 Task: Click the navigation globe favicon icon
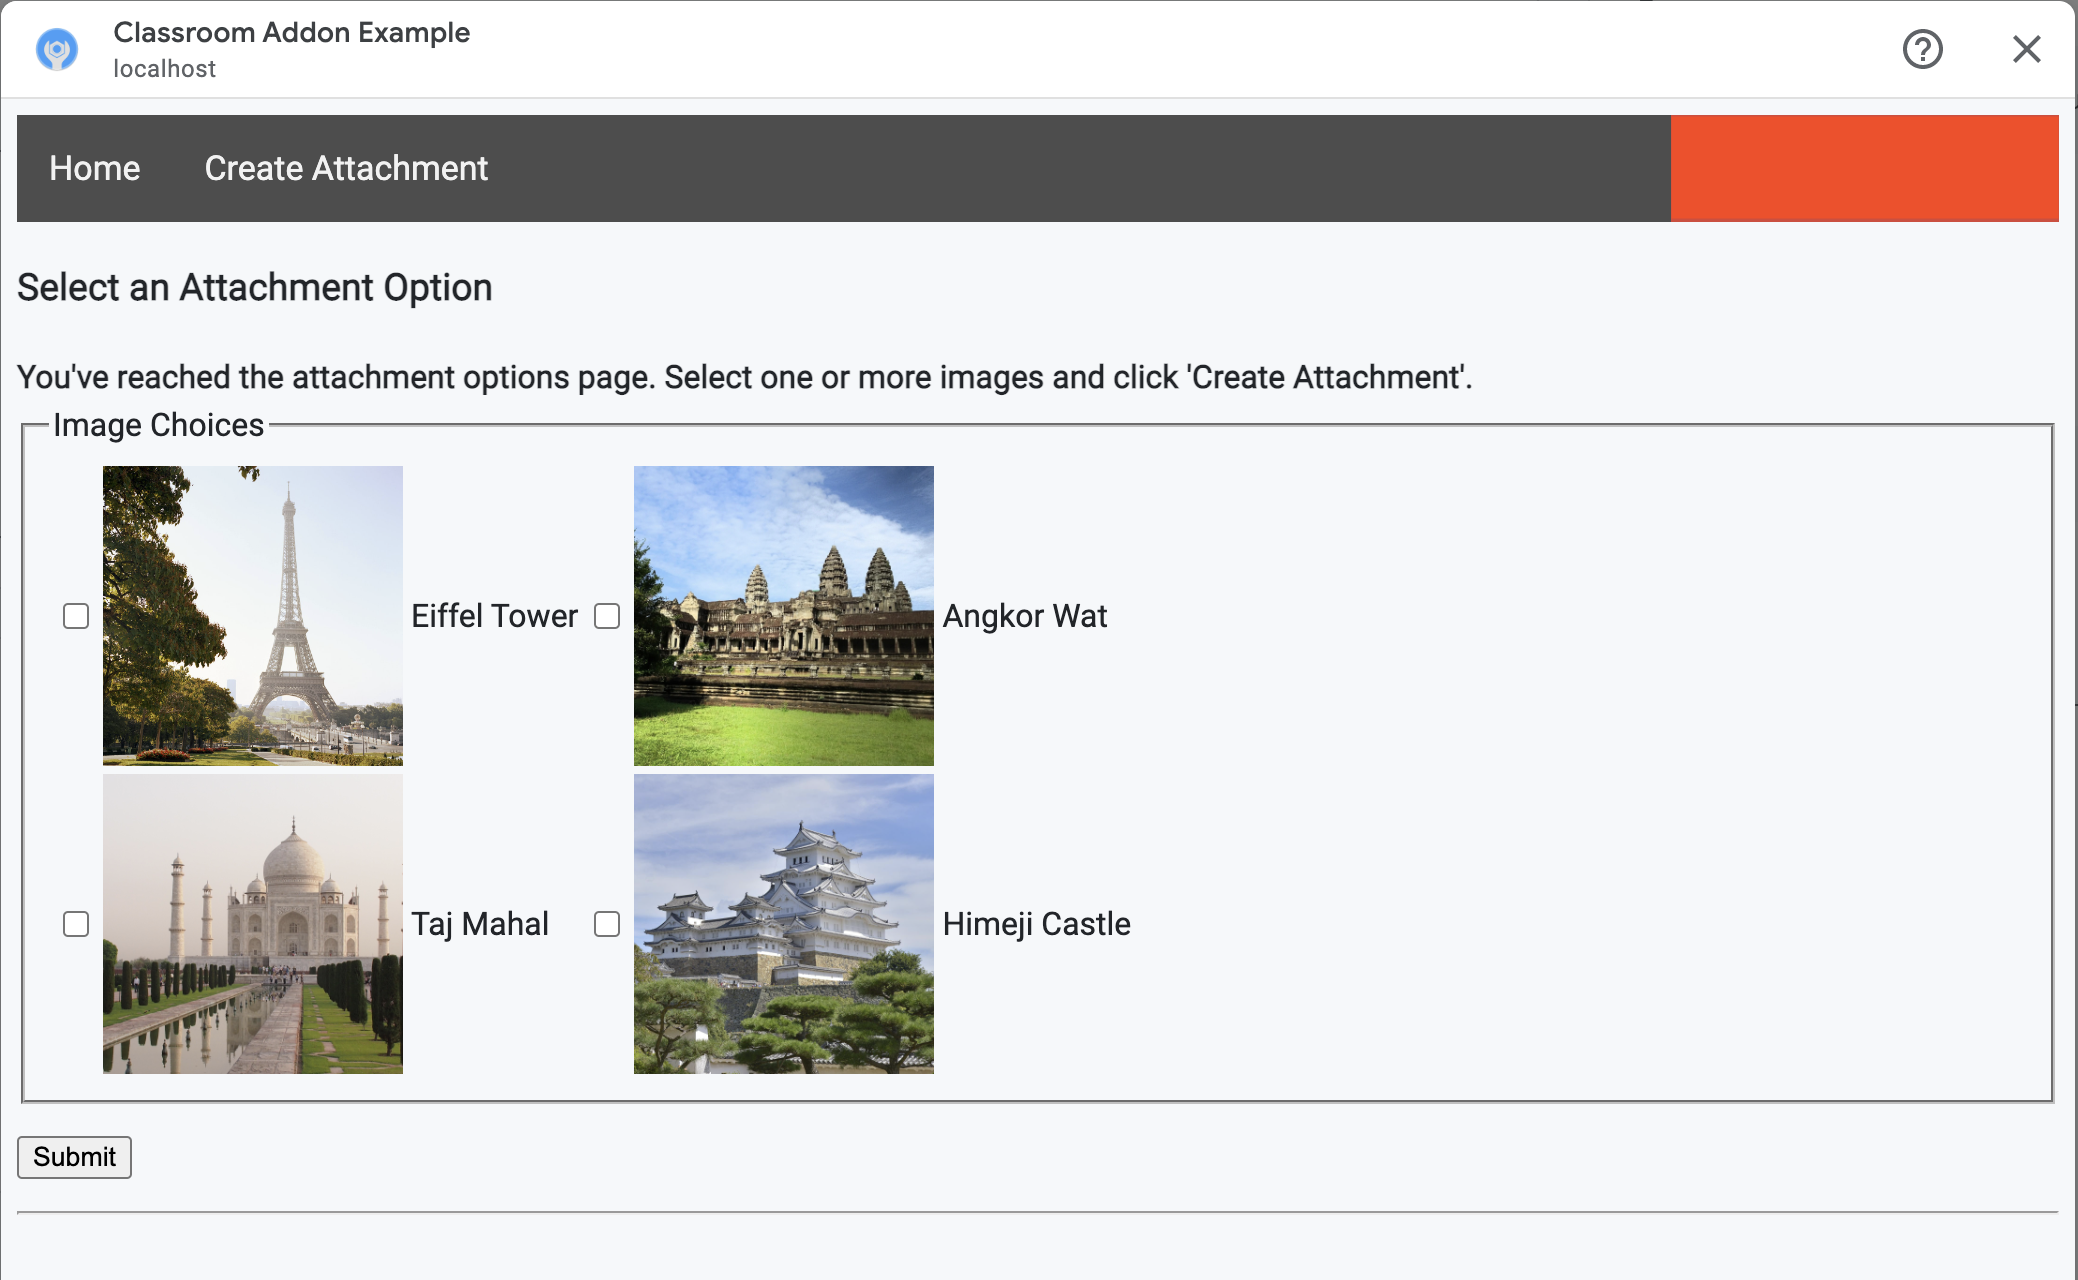point(59,48)
